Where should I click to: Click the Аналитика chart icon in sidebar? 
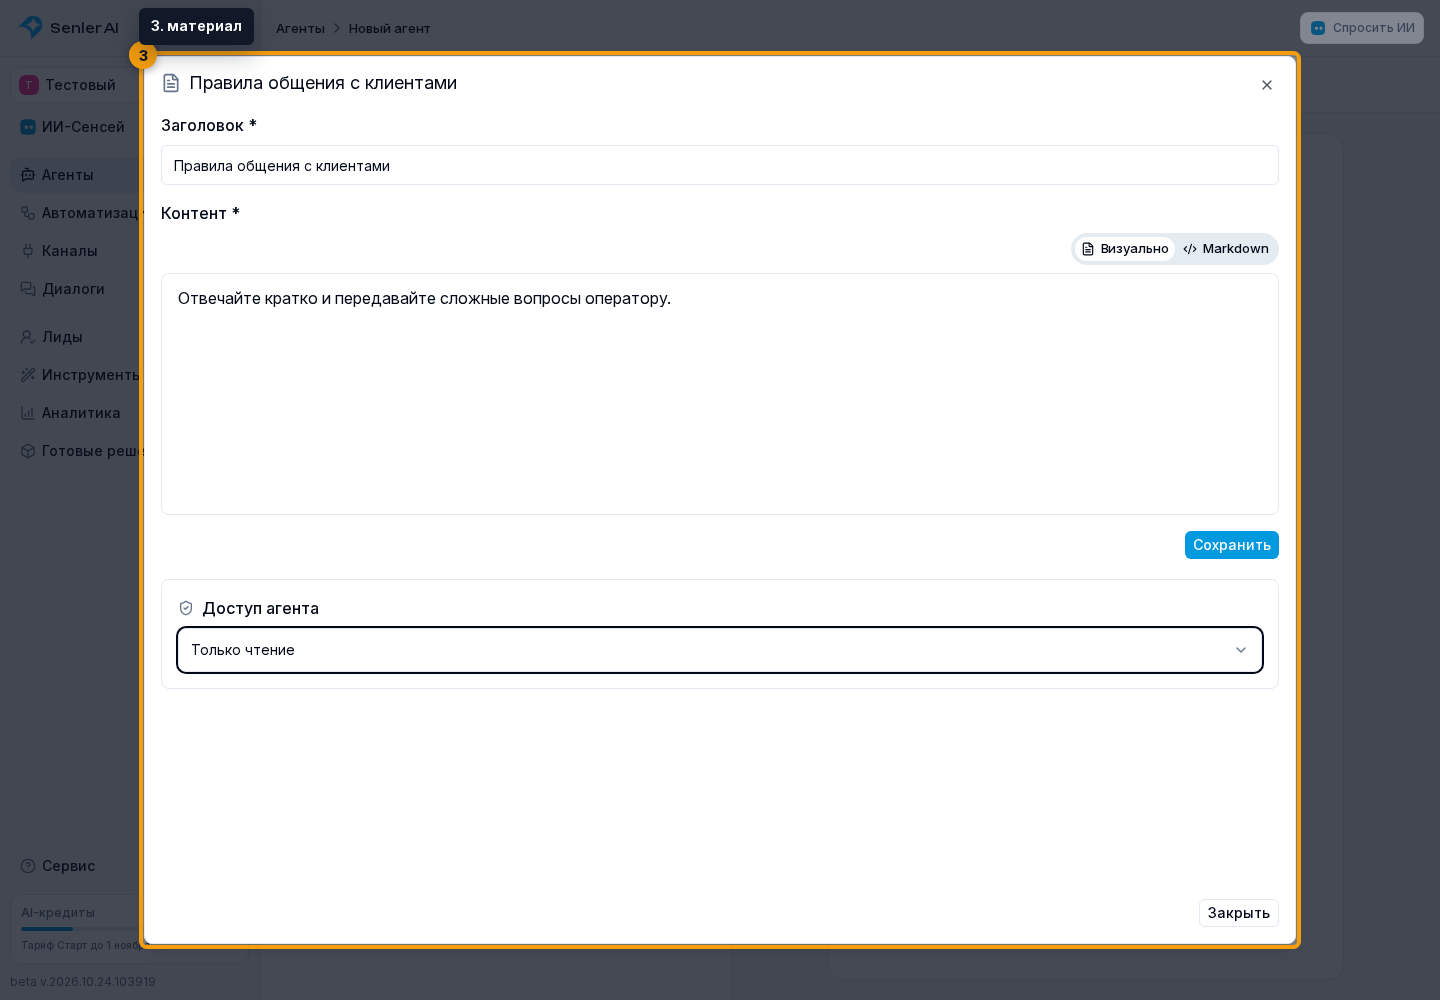click(x=28, y=413)
